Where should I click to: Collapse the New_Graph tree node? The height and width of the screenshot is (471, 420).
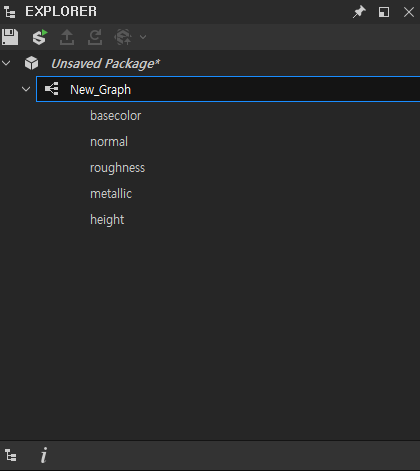click(x=26, y=89)
